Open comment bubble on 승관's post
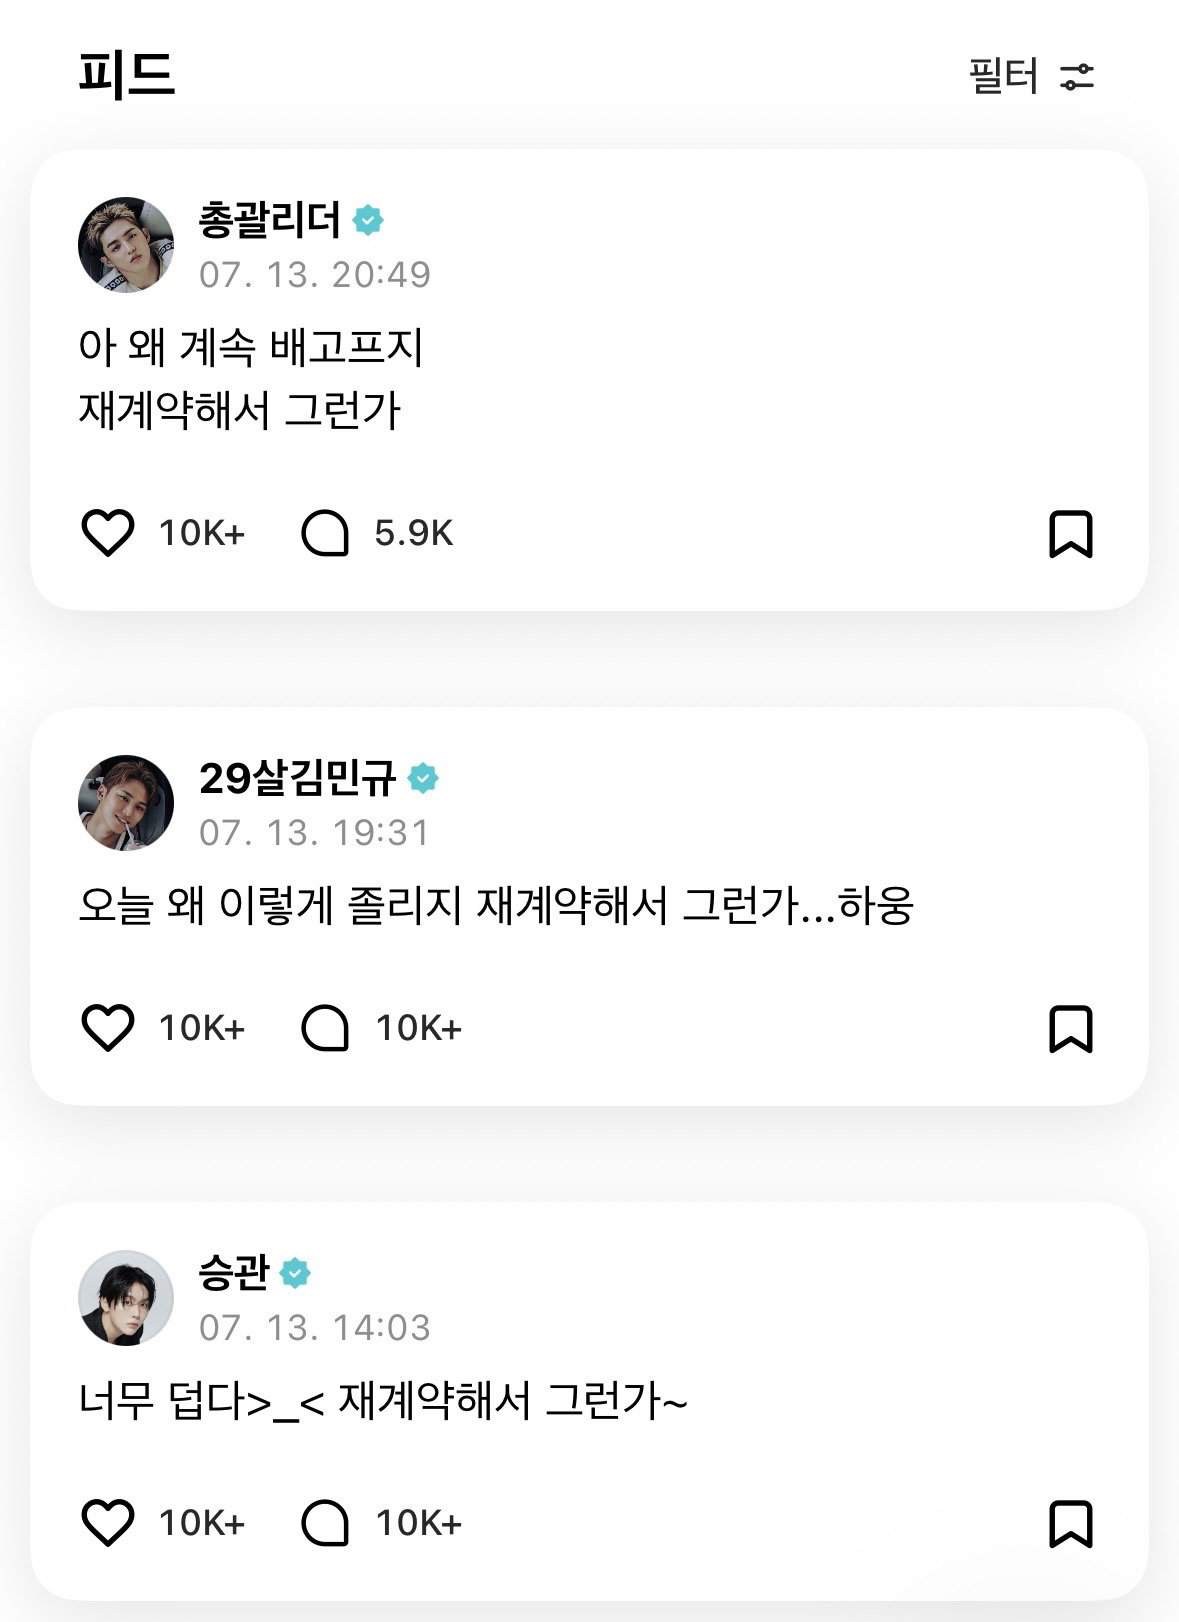This screenshot has height=1622, width=1179. pyautogui.click(x=325, y=1523)
